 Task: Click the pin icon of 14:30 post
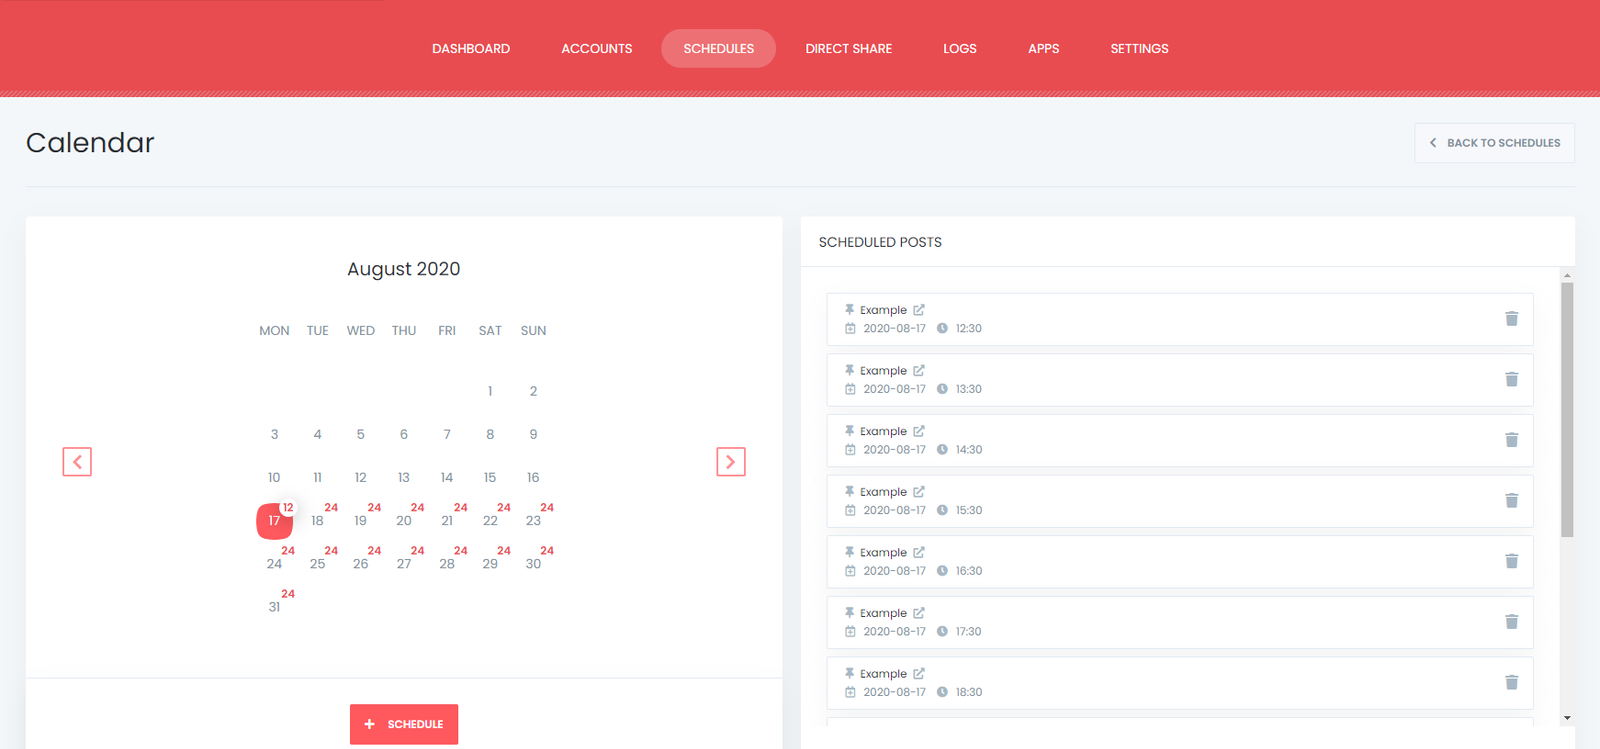(850, 431)
